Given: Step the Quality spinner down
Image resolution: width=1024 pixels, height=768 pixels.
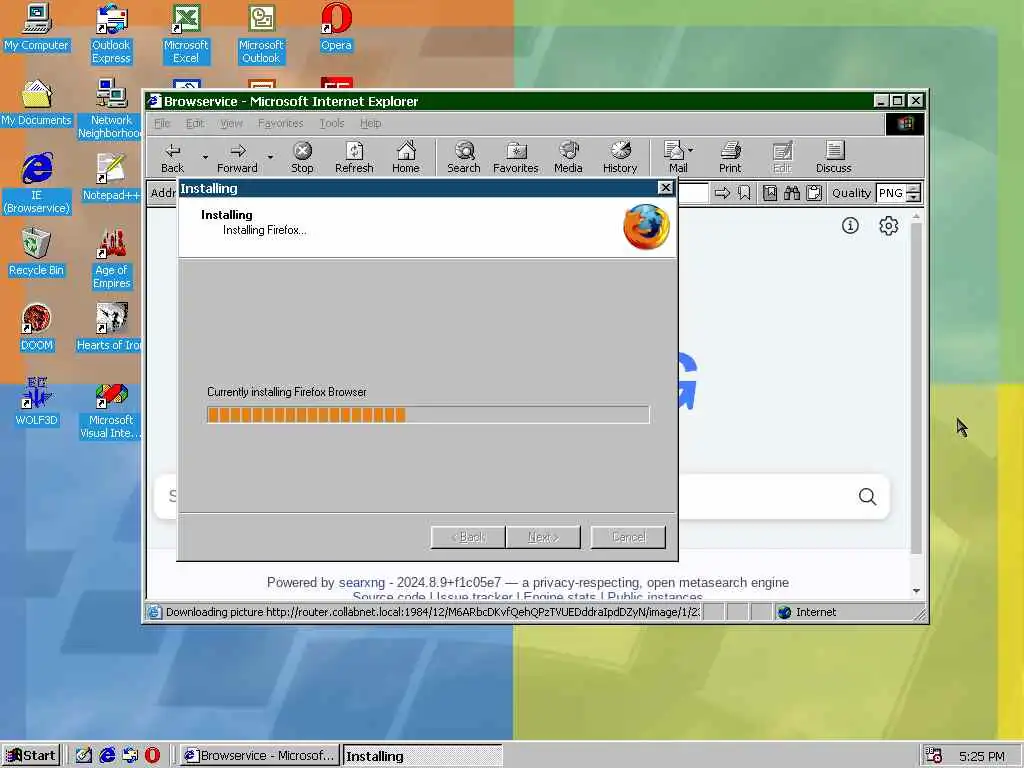Looking at the screenshot, I should pos(914,197).
